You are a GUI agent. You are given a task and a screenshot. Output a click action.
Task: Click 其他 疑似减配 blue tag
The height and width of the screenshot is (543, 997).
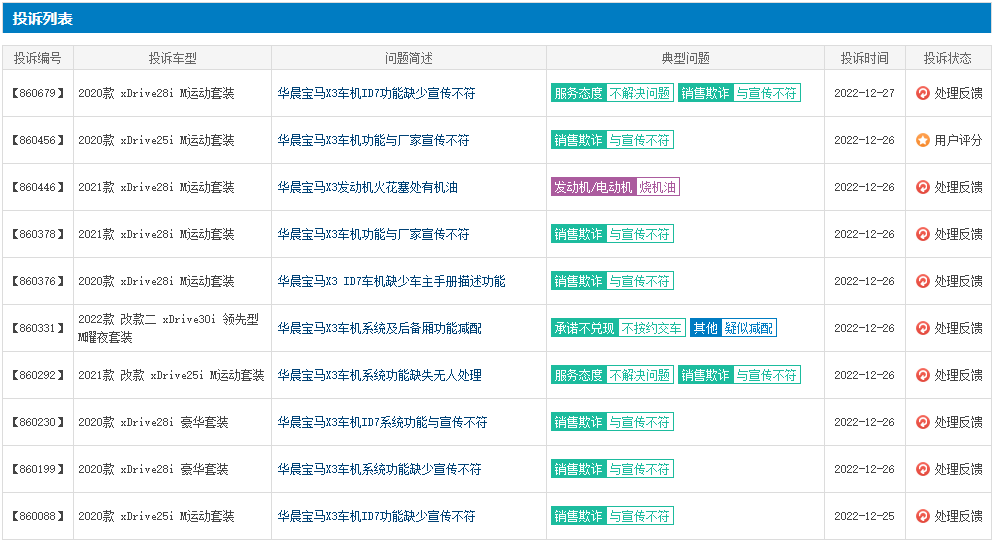click(x=734, y=329)
